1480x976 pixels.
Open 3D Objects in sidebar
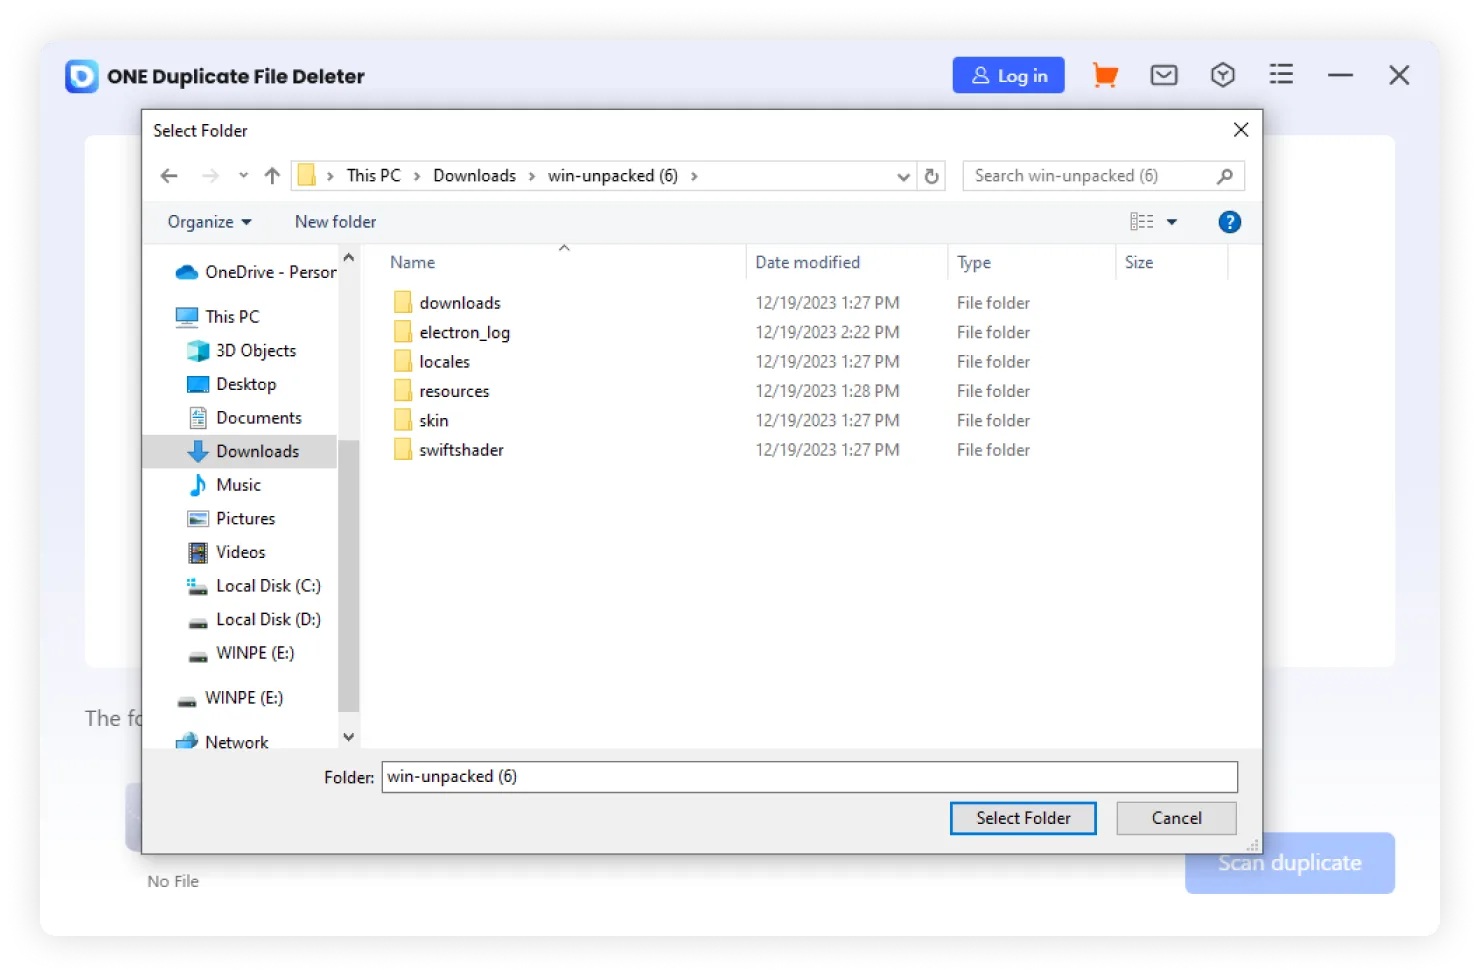pos(256,351)
